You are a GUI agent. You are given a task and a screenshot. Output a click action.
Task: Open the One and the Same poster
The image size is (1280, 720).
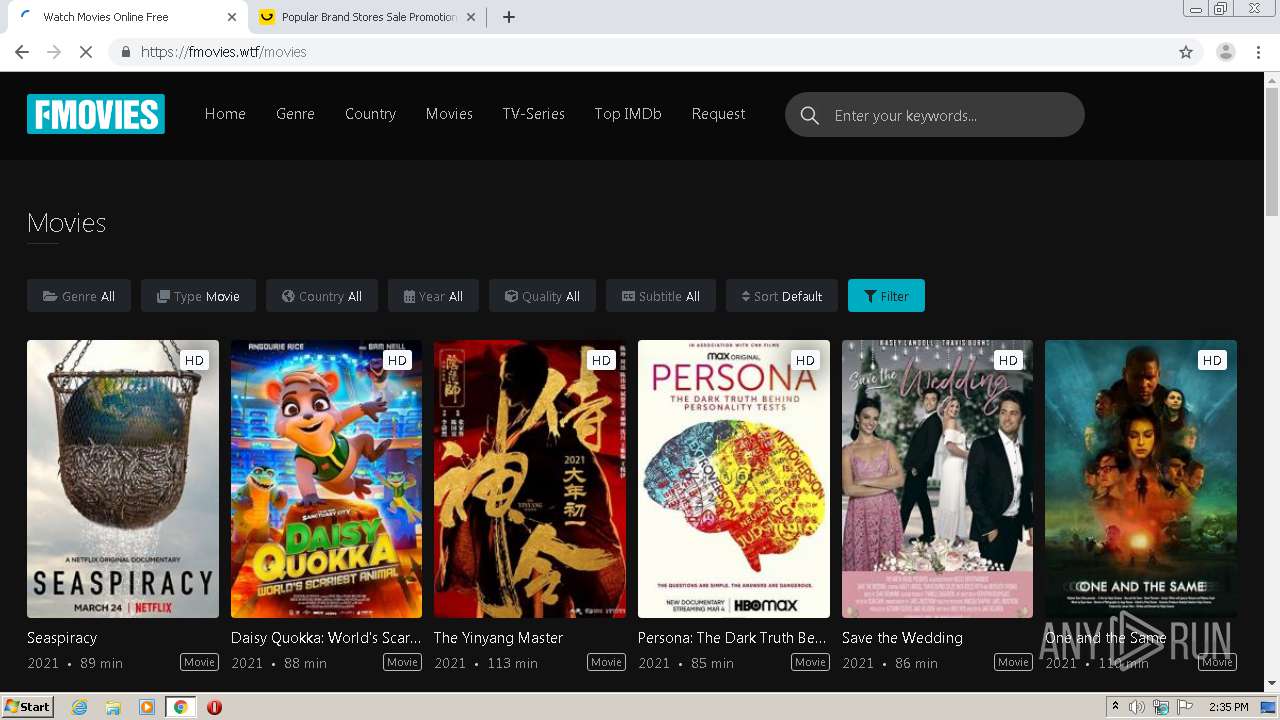point(1141,479)
